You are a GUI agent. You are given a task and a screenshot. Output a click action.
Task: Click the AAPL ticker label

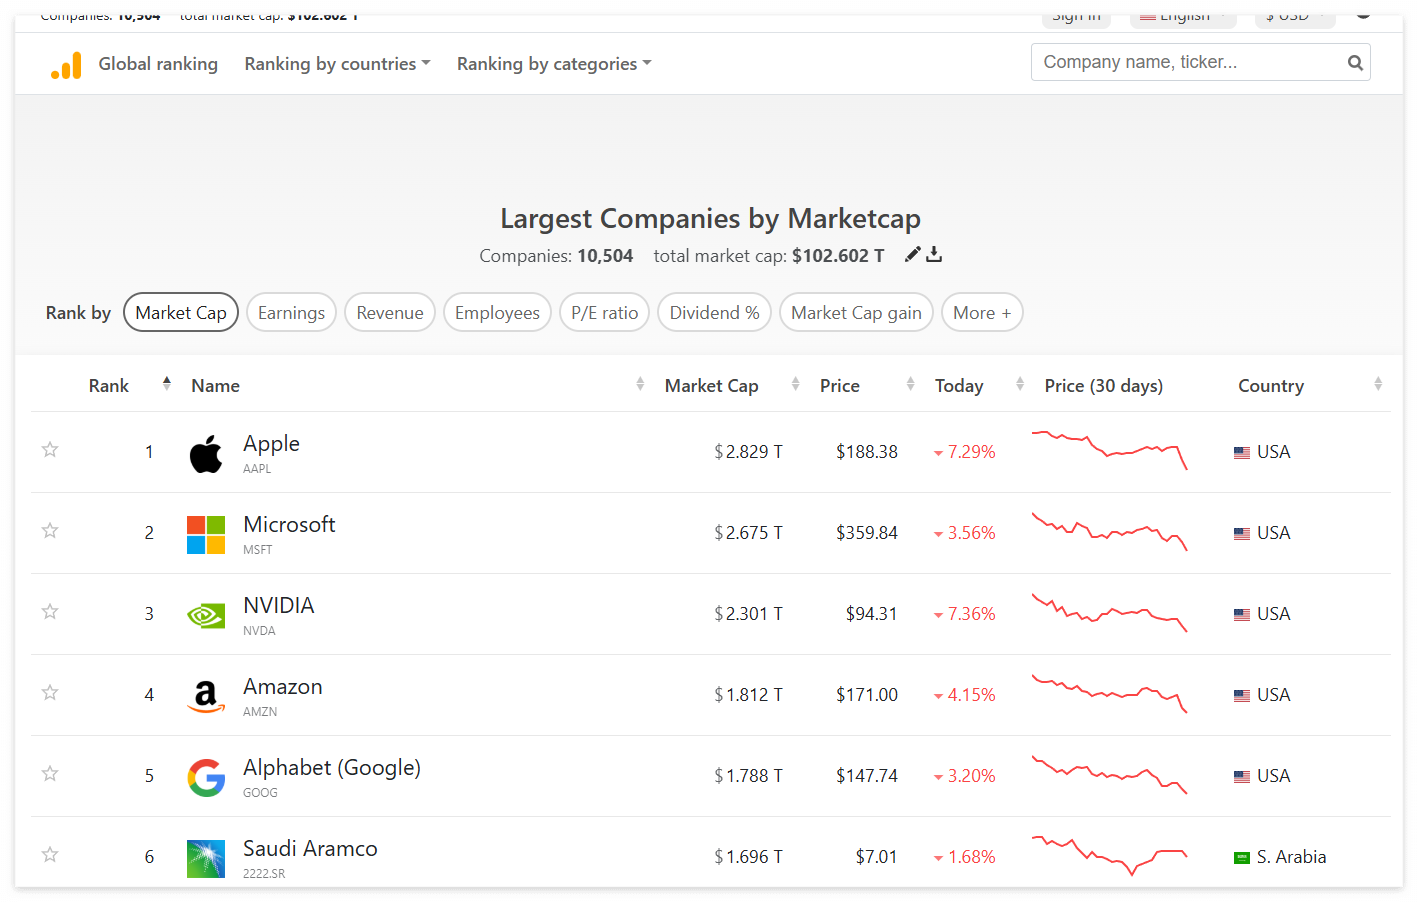point(257,469)
